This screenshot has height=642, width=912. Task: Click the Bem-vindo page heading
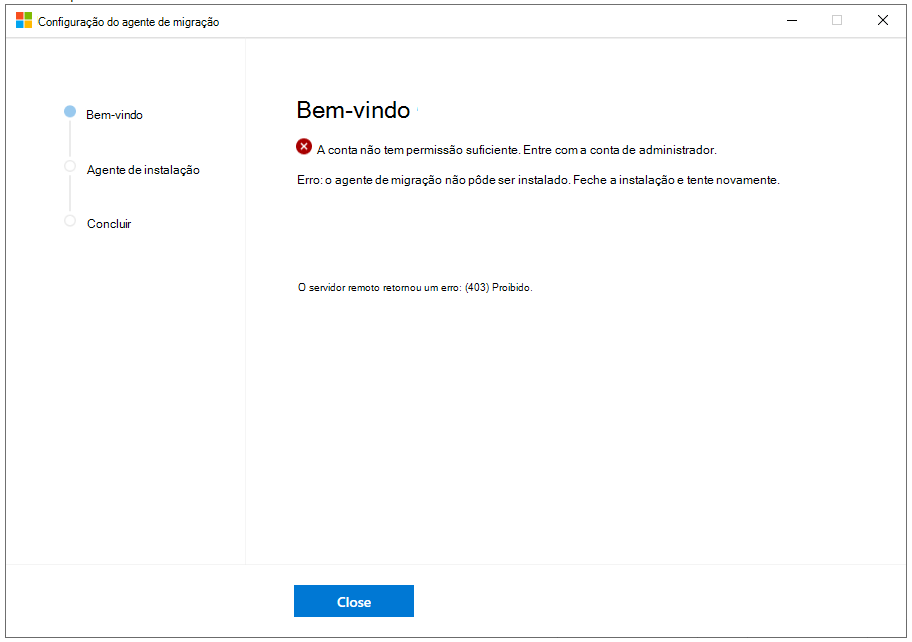(353, 110)
